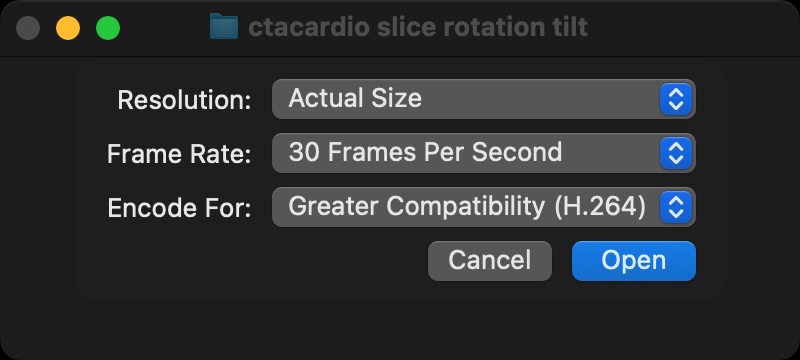This screenshot has width=800, height=360.
Task: Open the Resolution dropdown menu
Action: click(x=484, y=99)
